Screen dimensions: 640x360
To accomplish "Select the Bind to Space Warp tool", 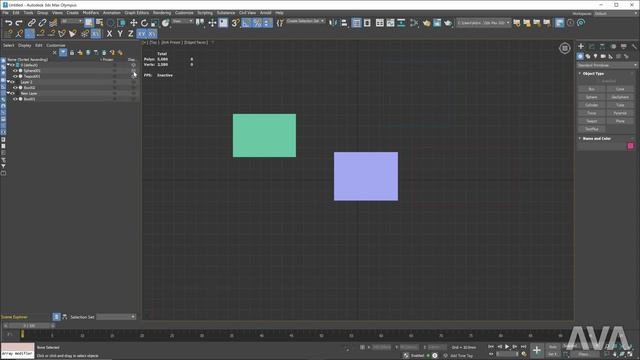I will click(53, 23).
